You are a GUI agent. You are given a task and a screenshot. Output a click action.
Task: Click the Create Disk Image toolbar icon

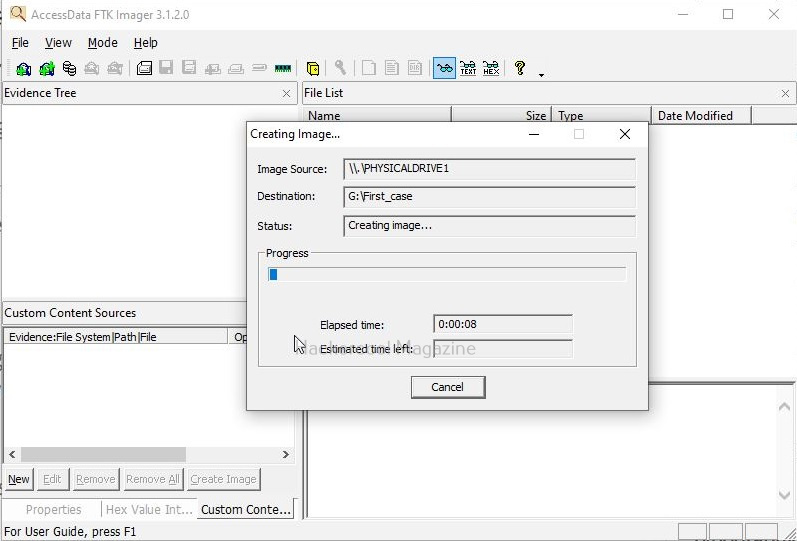[x=144, y=69]
